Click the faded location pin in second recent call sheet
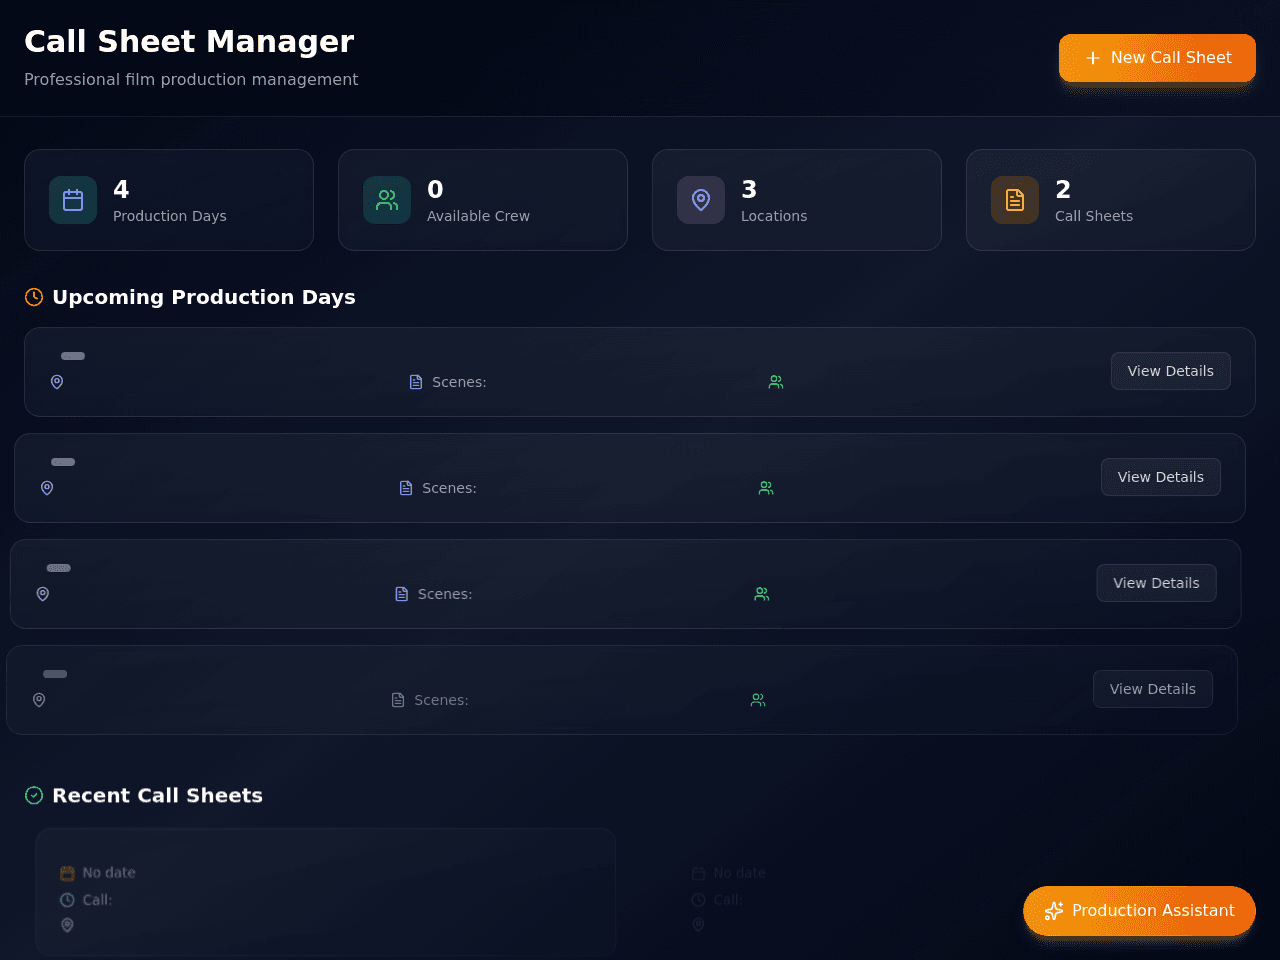Viewport: 1280px width, 960px height. tap(698, 925)
